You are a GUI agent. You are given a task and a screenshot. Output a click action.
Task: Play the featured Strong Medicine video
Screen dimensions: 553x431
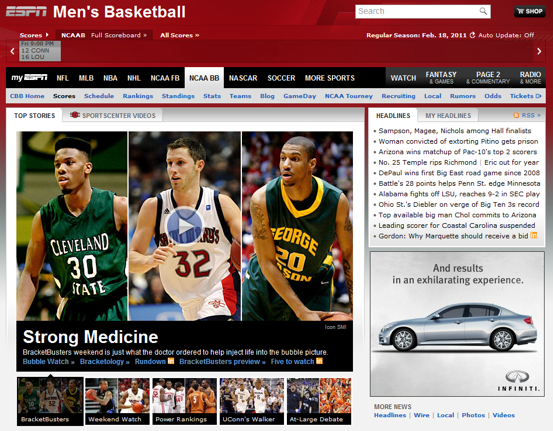pos(184,226)
